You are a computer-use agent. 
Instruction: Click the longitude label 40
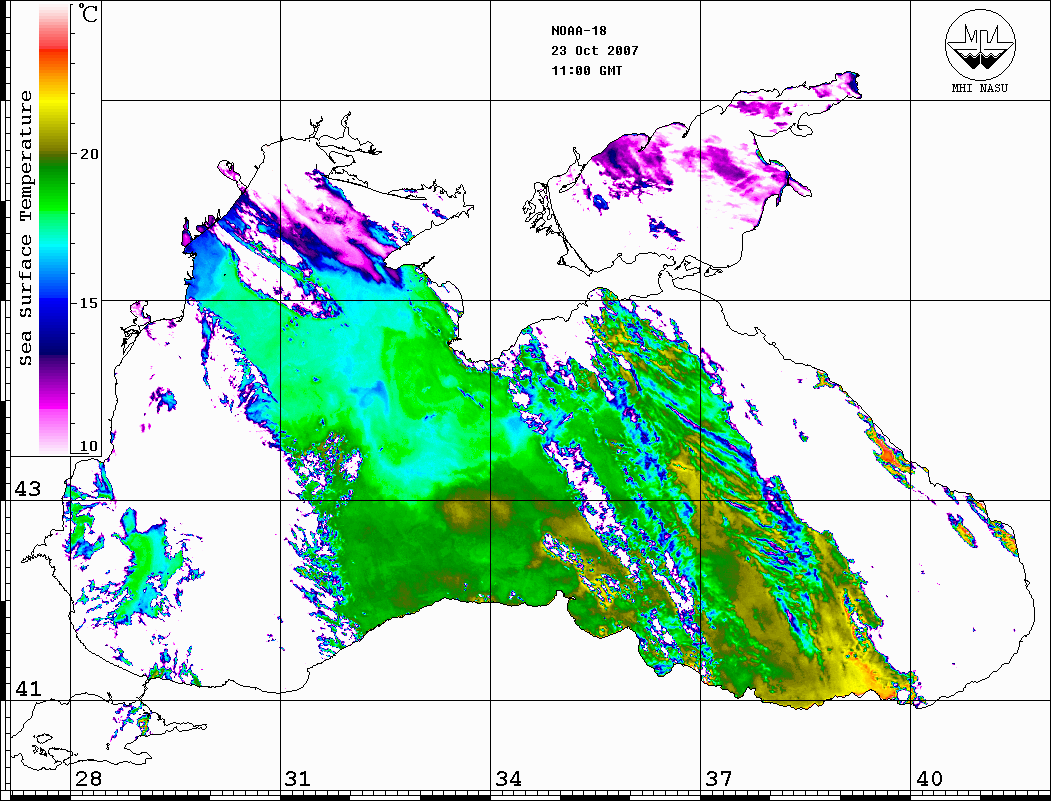coord(929,778)
